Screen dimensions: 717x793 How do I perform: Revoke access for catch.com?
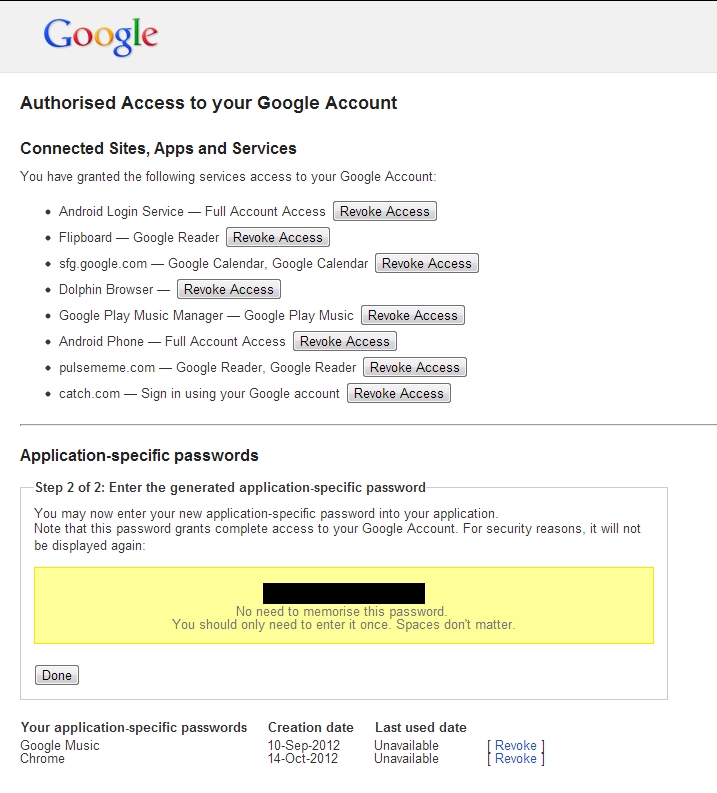pyautogui.click(x=398, y=393)
